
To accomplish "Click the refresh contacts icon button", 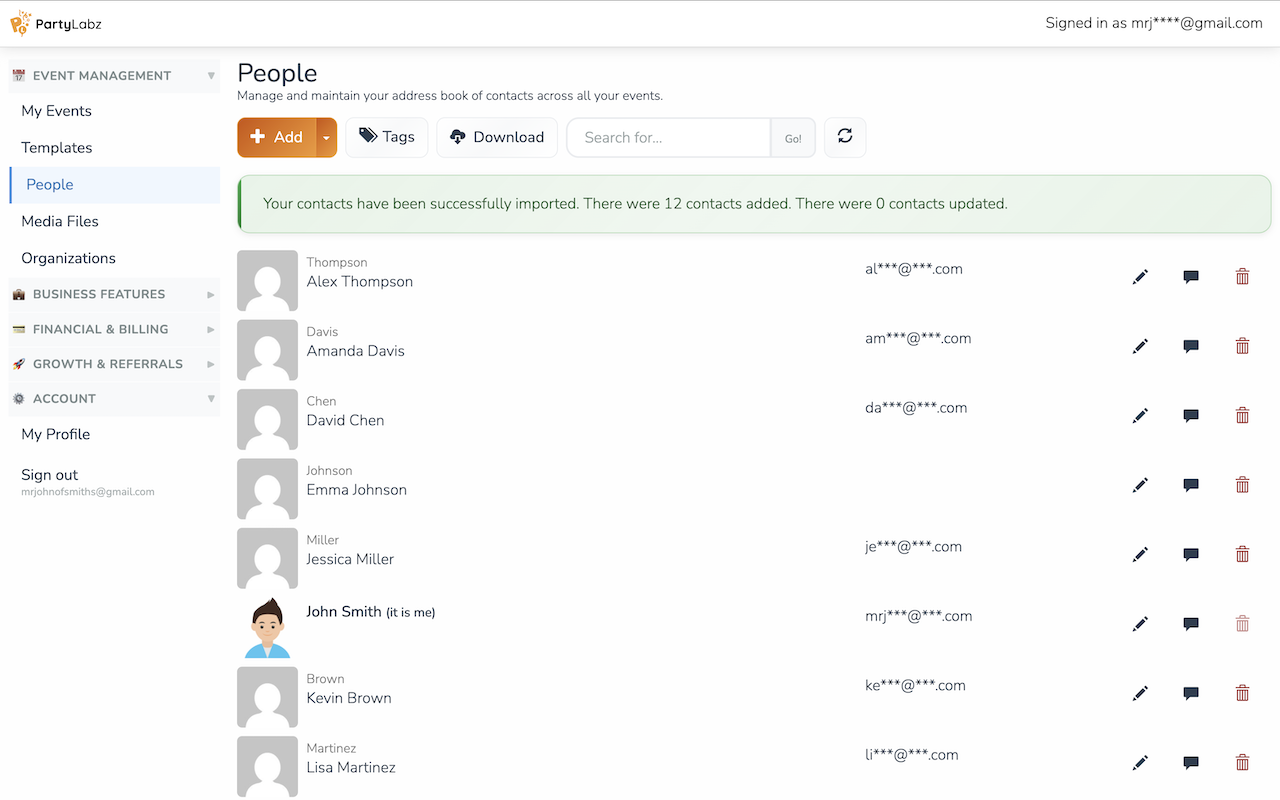I will [x=845, y=137].
